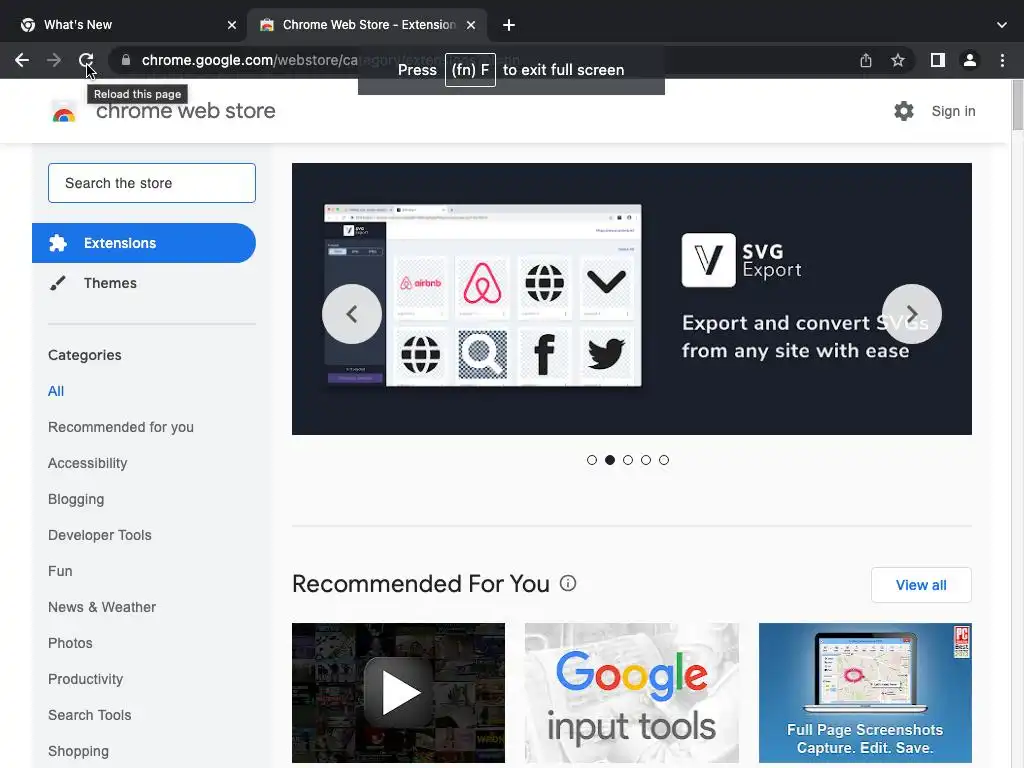Viewport: 1024px width, 768px height.
Task: Open the Accessibility category
Action: pos(88,463)
